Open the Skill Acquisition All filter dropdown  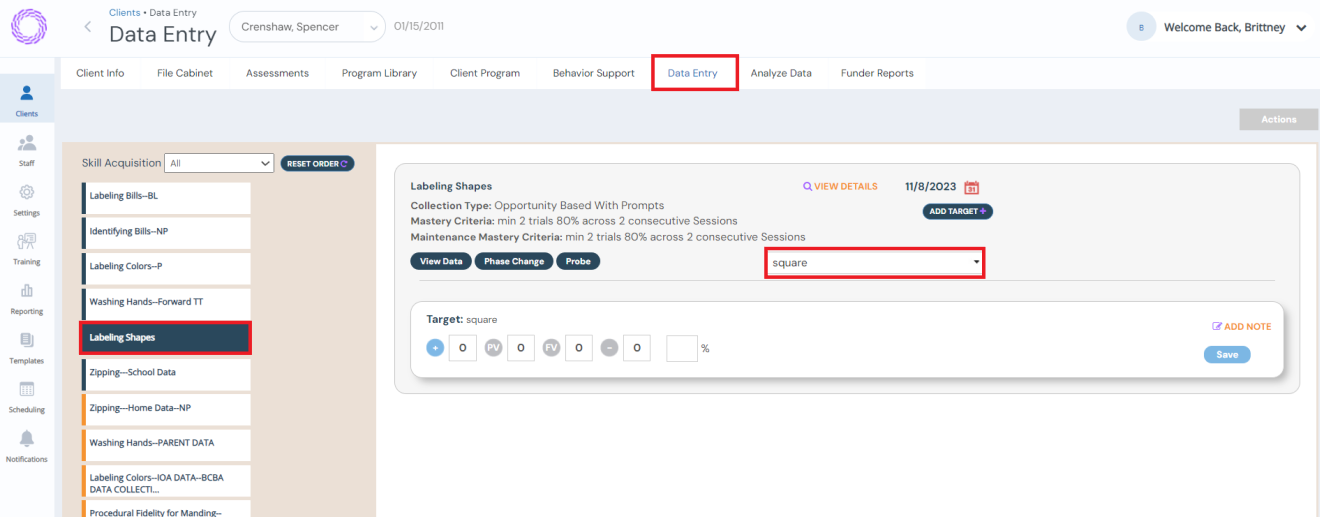click(x=220, y=163)
